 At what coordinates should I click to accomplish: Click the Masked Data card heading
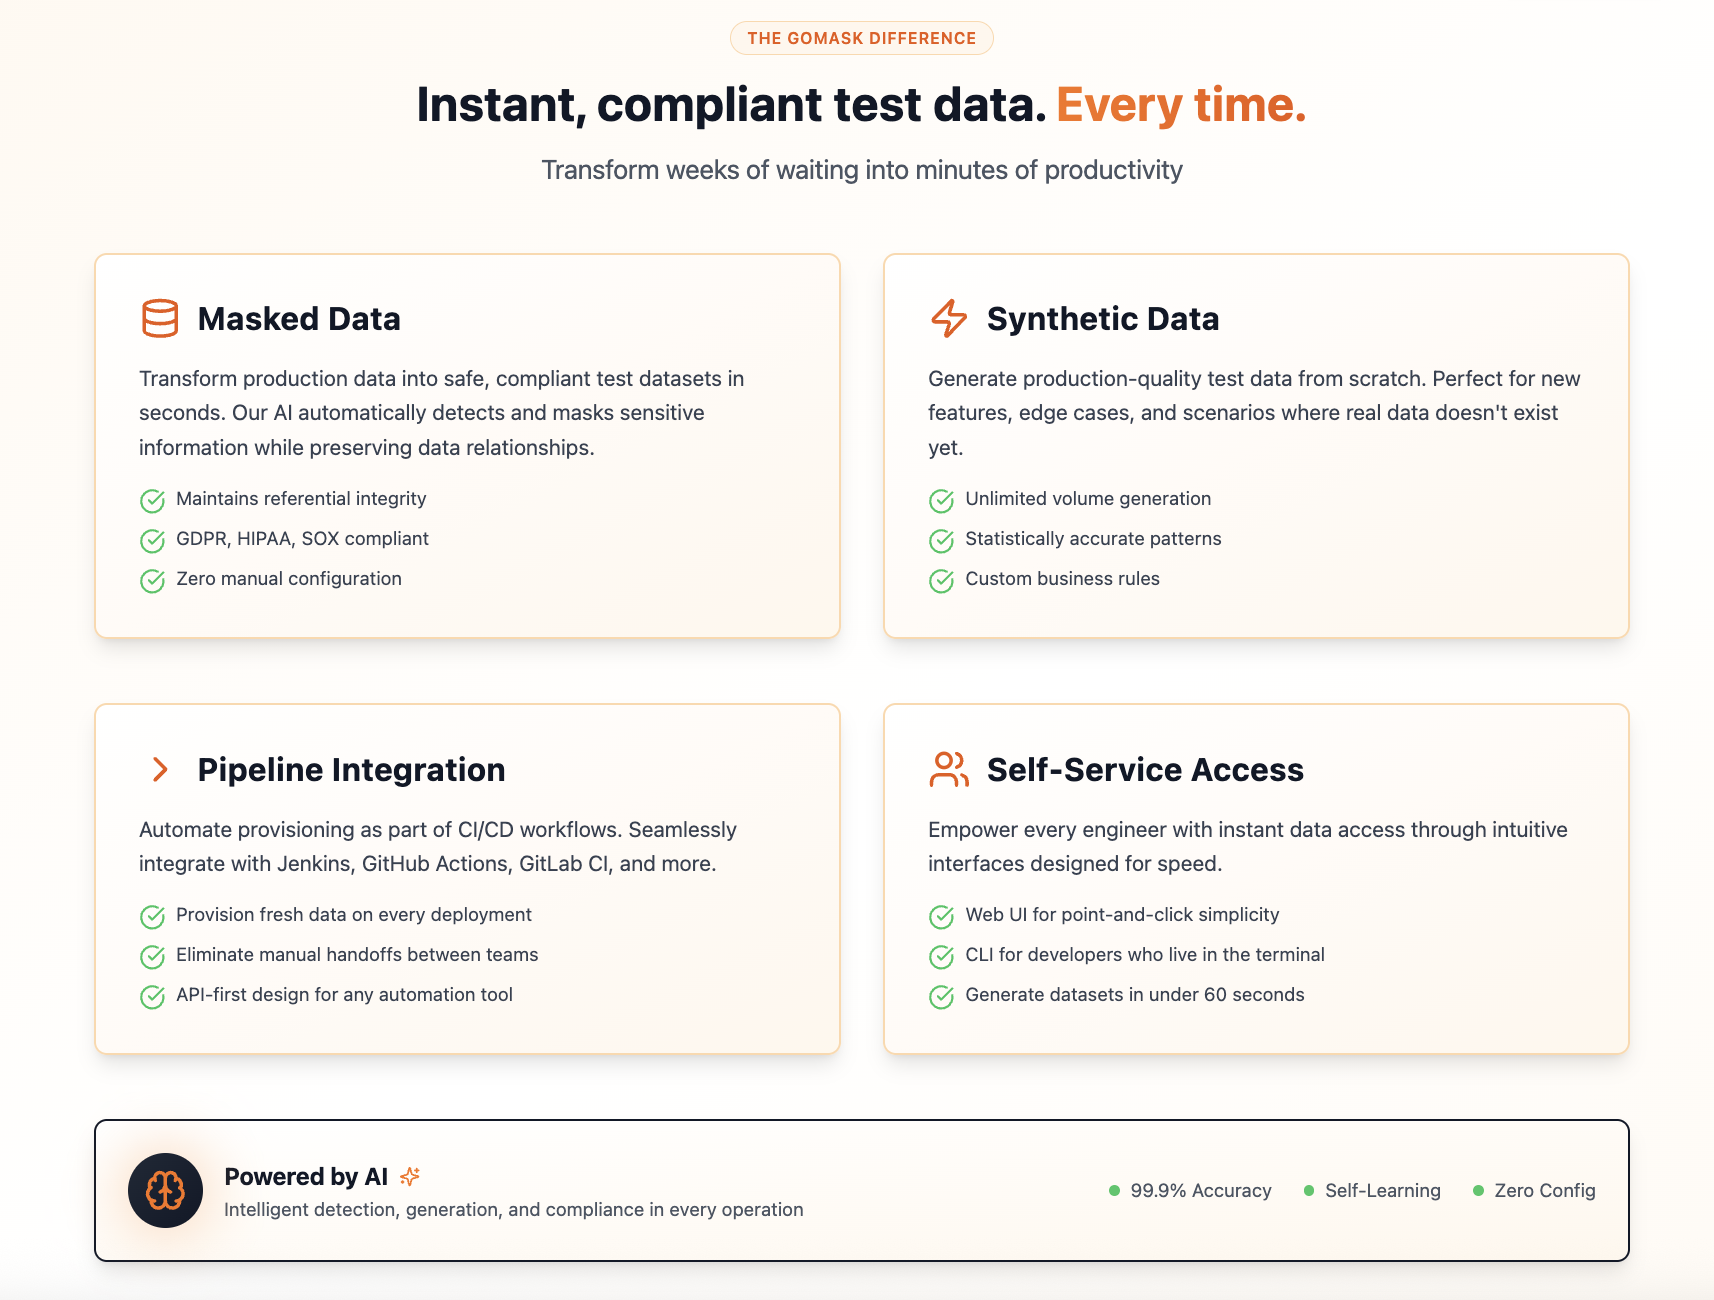[299, 319]
